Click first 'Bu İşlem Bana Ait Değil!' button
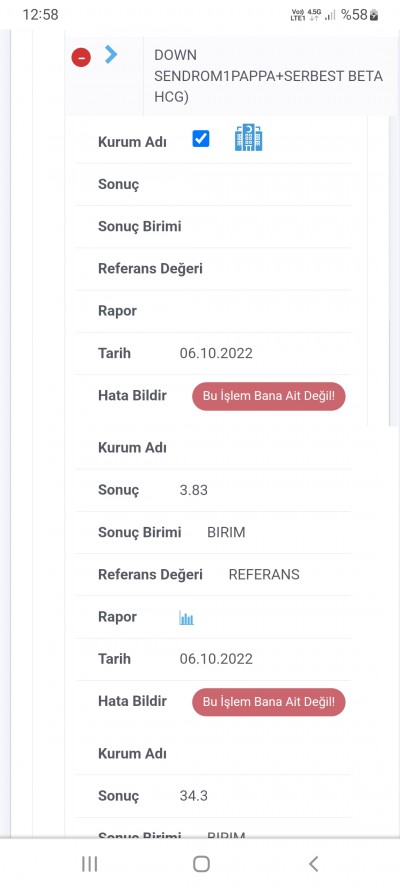The image size is (400, 888). (x=269, y=396)
